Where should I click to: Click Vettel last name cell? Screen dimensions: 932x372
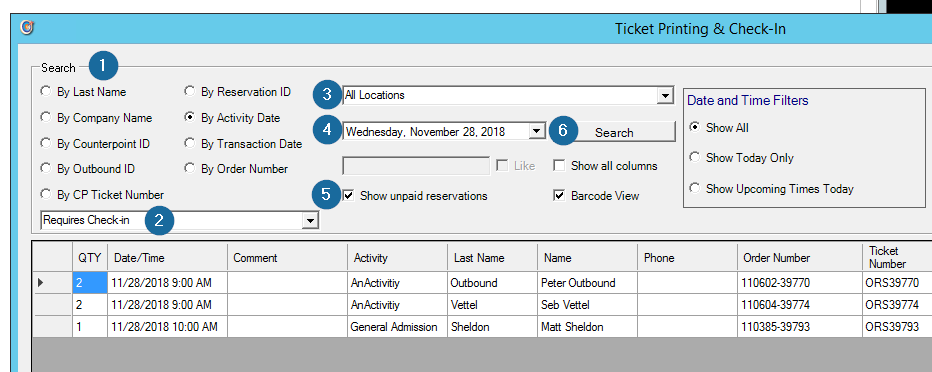[x=493, y=305]
